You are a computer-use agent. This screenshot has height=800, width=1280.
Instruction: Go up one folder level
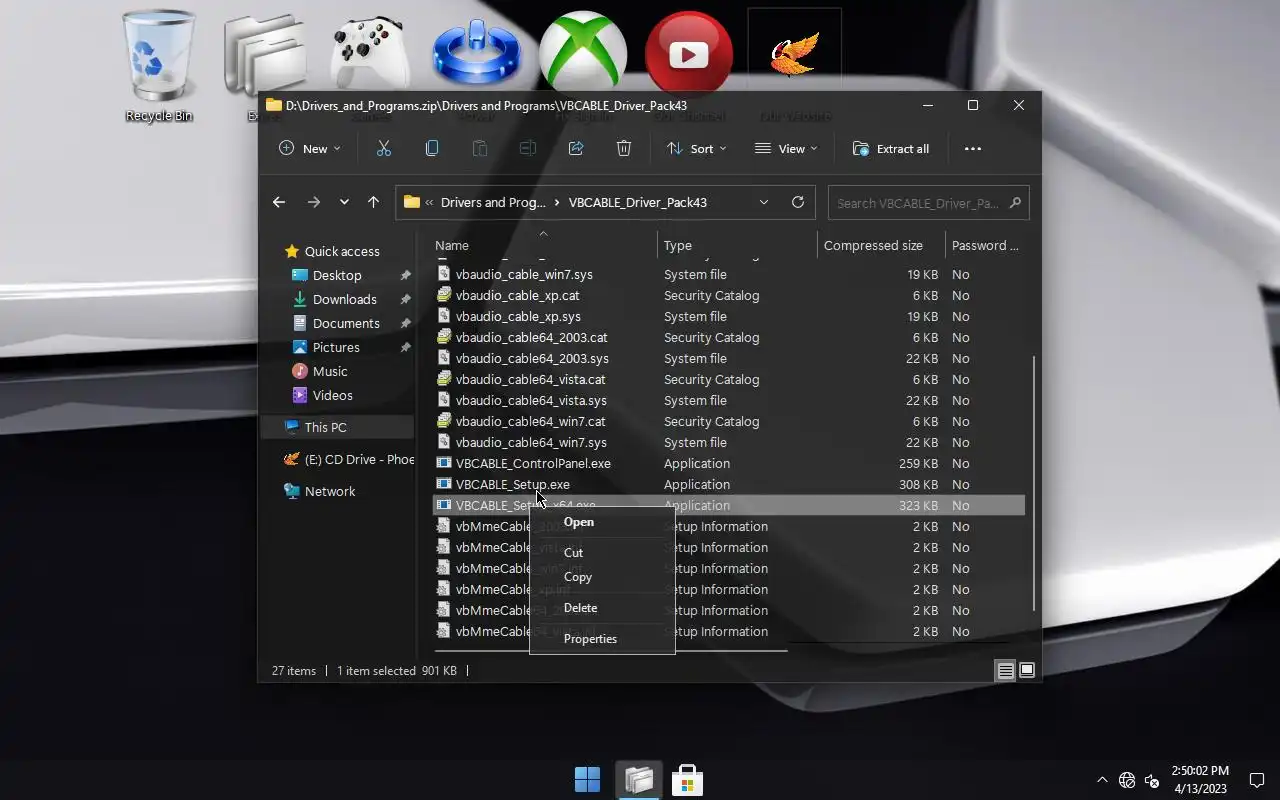(x=373, y=202)
